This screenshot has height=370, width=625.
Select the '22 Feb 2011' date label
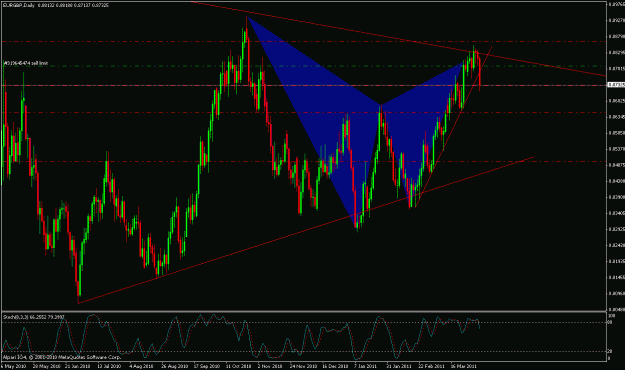point(431,366)
